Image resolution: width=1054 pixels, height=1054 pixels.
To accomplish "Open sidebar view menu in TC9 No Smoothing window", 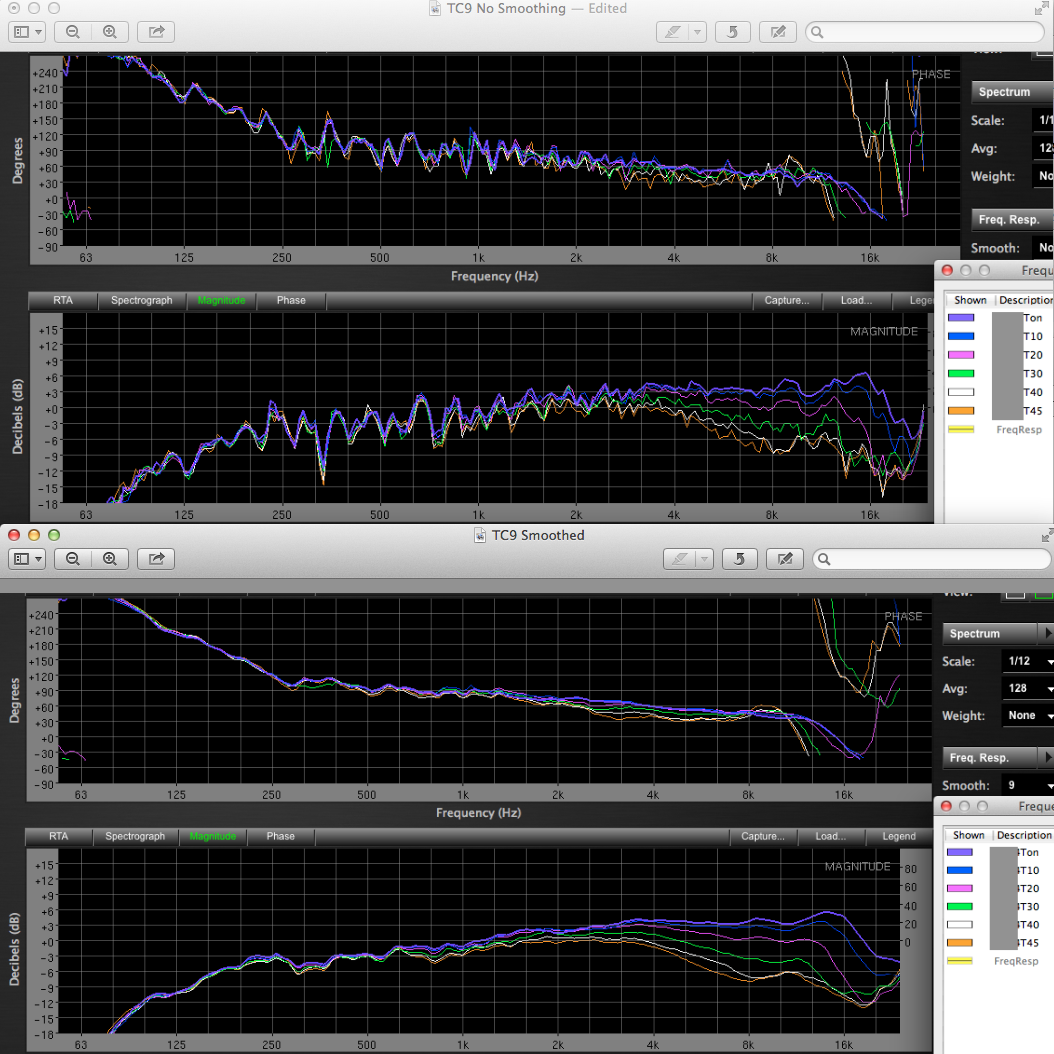I will tap(27, 32).
